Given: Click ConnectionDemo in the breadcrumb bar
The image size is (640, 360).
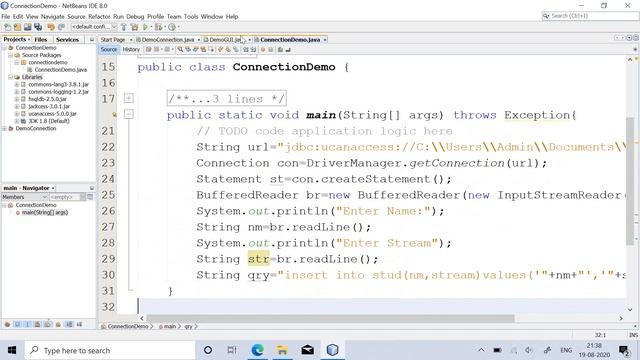Looking at the screenshot, I should click(x=128, y=327).
